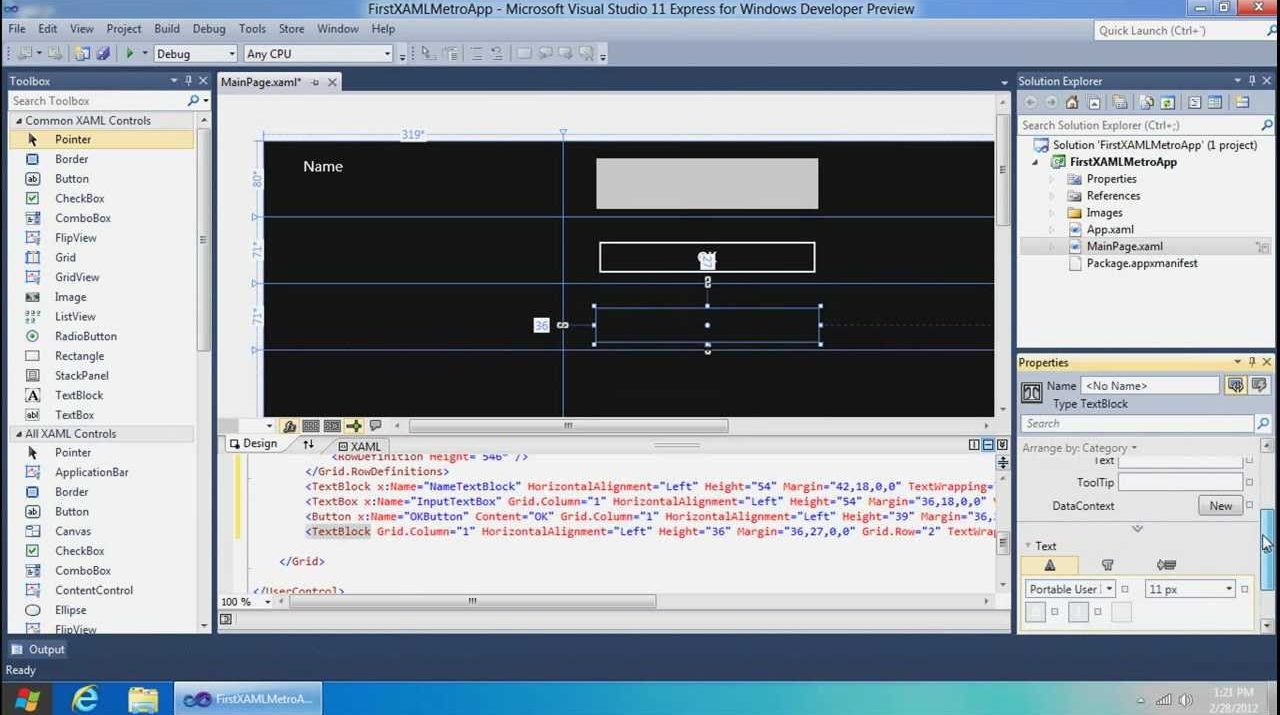
Task: Open the Debug menu
Action: pyautogui.click(x=209, y=29)
